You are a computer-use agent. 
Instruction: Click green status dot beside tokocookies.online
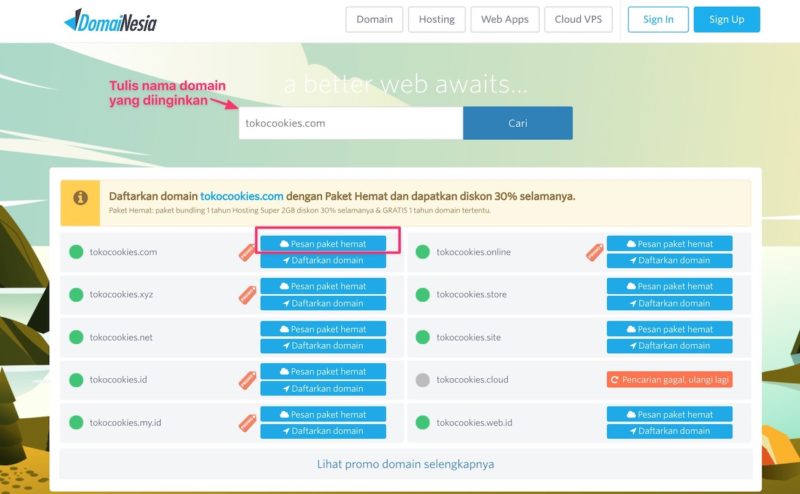[x=422, y=252]
